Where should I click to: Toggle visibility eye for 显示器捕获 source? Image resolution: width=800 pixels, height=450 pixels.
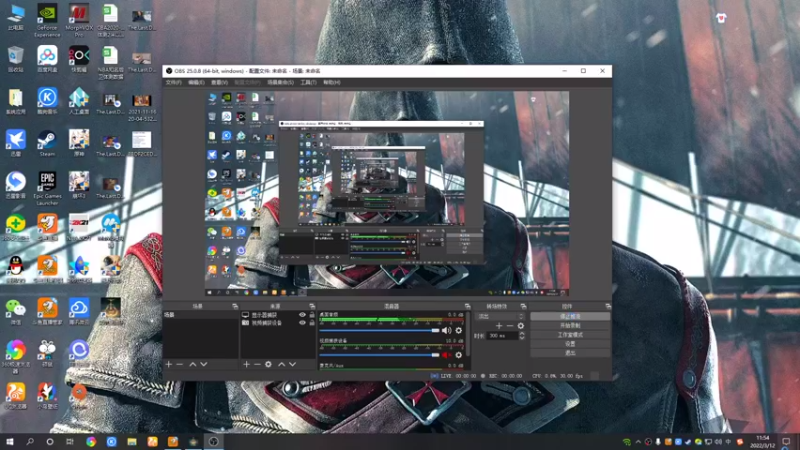tap(302, 315)
